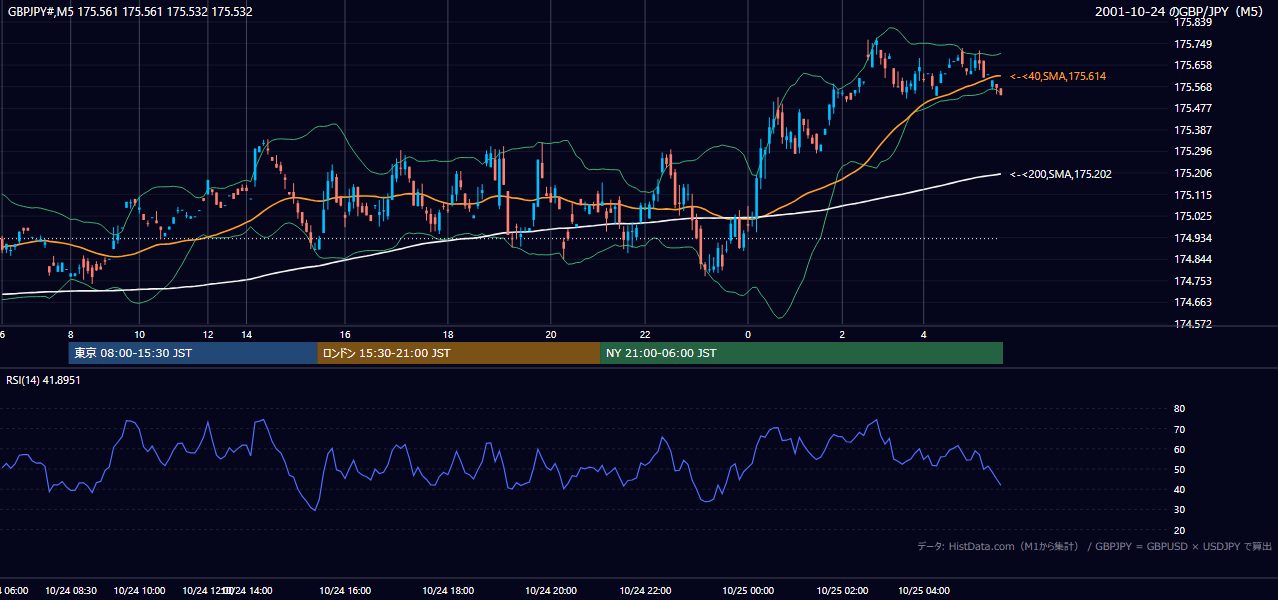1278x600 pixels.
Task: Click price axis value 175.477
Action: 1193,108
